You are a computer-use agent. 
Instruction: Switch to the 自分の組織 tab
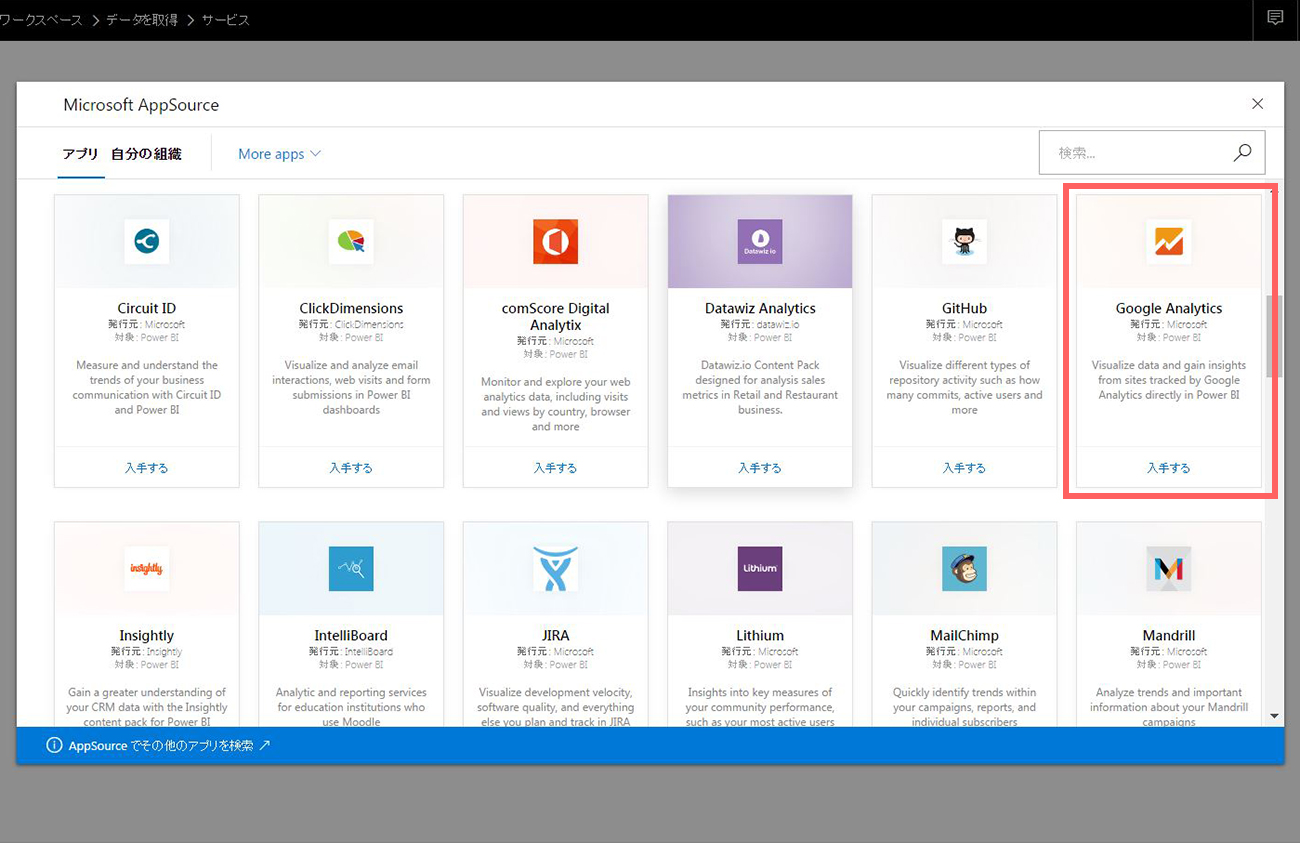(x=146, y=154)
